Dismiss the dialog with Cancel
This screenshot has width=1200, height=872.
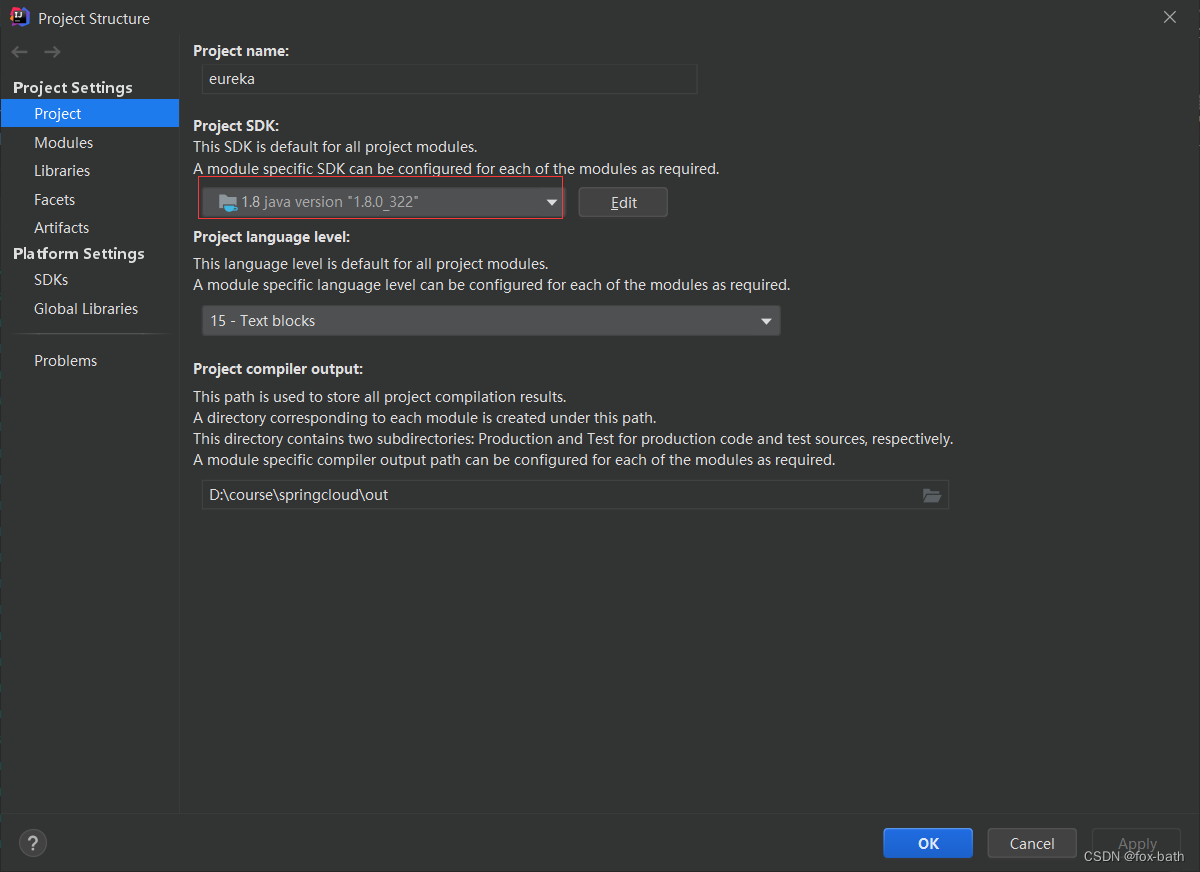[1031, 843]
